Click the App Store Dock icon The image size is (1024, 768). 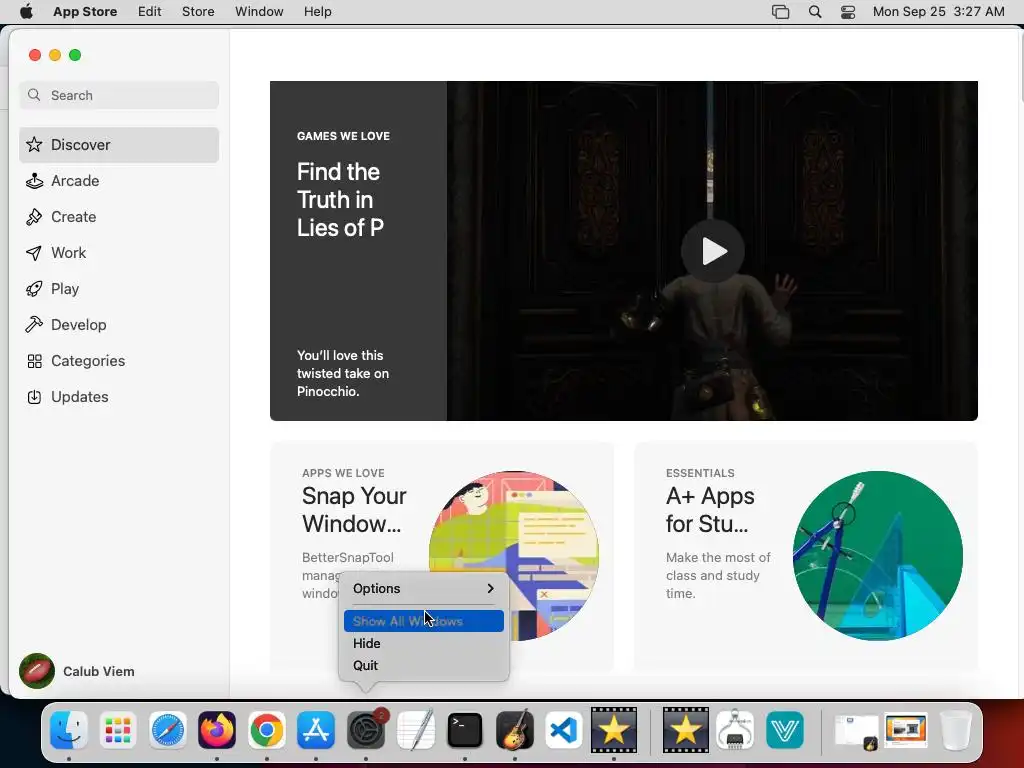(316, 729)
